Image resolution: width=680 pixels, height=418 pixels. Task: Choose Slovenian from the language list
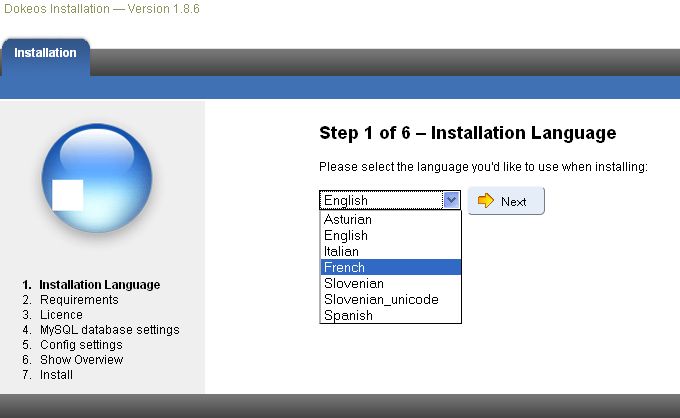pyautogui.click(x=390, y=283)
